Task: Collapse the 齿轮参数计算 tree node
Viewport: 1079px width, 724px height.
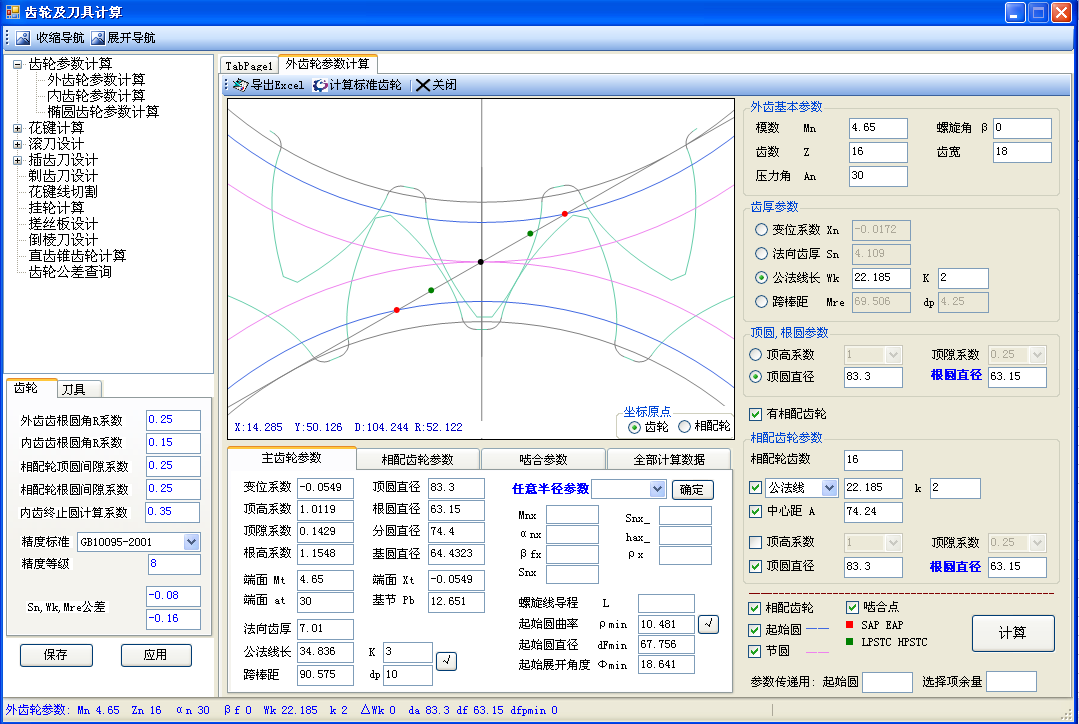Action: [x=18, y=64]
